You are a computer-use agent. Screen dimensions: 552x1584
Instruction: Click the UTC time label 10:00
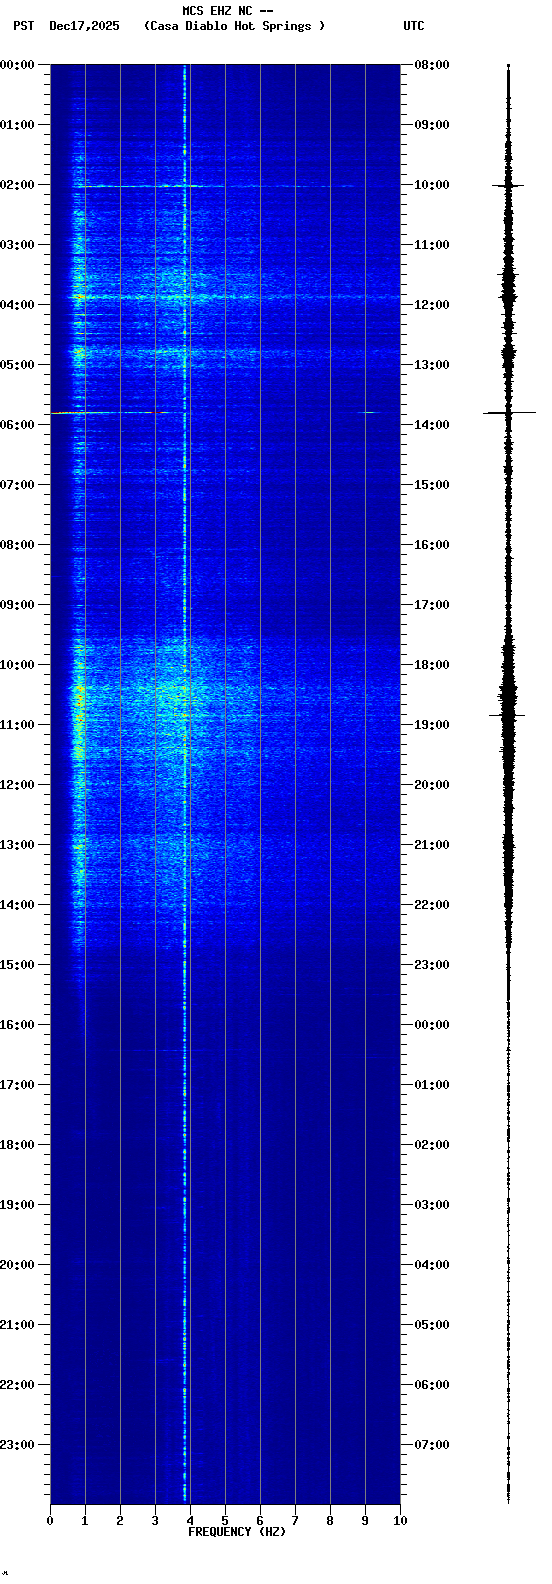(432, 185)
